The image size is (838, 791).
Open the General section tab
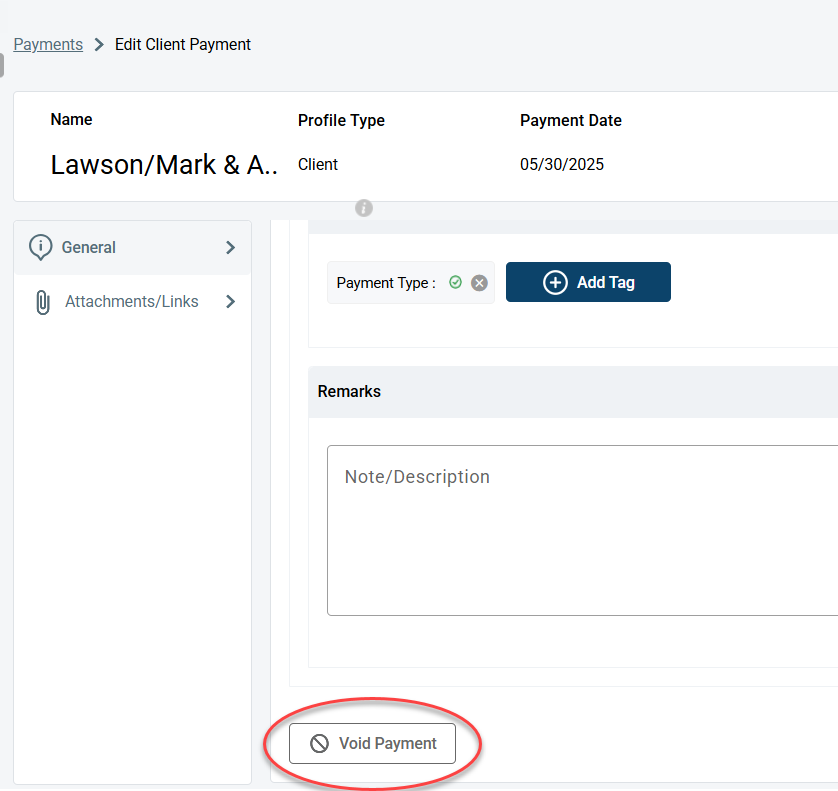pos(89,247)
